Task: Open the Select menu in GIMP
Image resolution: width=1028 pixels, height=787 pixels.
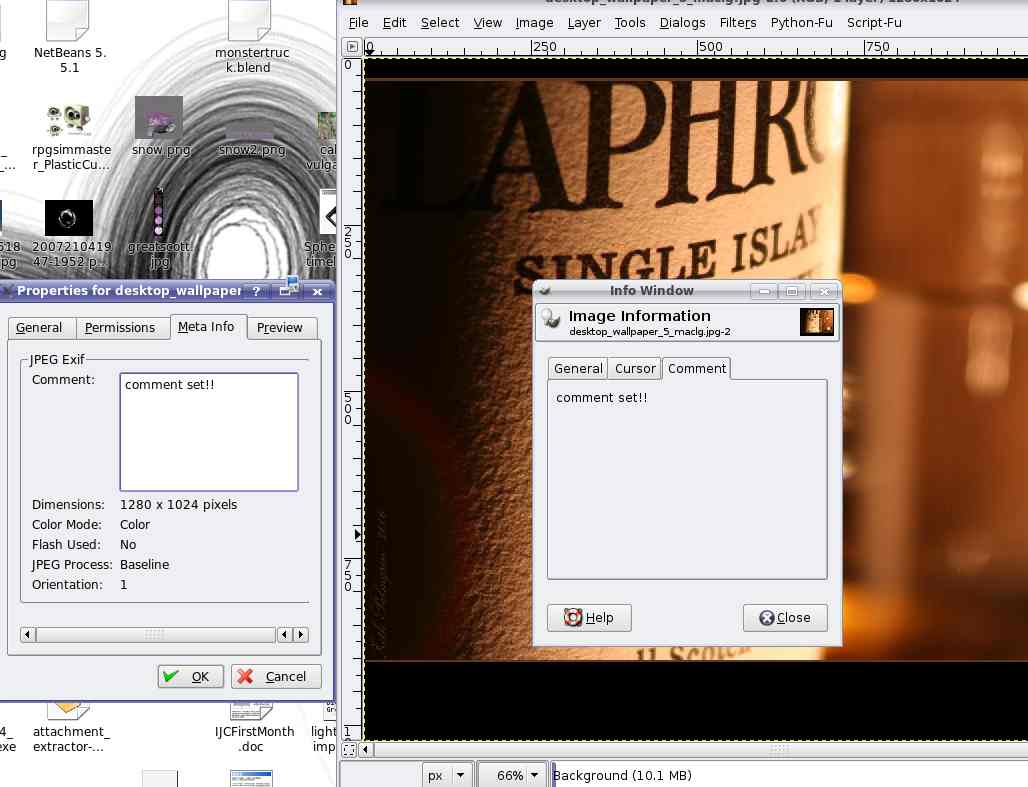Action: 440,23
